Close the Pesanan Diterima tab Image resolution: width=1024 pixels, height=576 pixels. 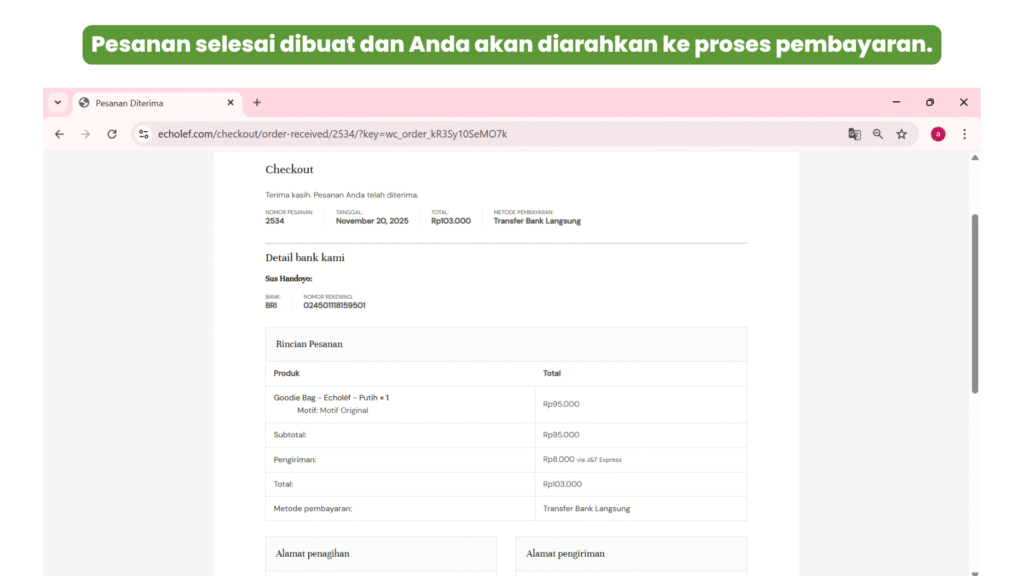(230, 103)
